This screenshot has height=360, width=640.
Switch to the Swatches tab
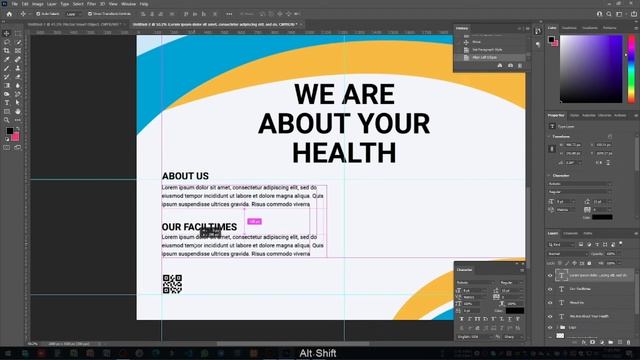pos(569,28)
